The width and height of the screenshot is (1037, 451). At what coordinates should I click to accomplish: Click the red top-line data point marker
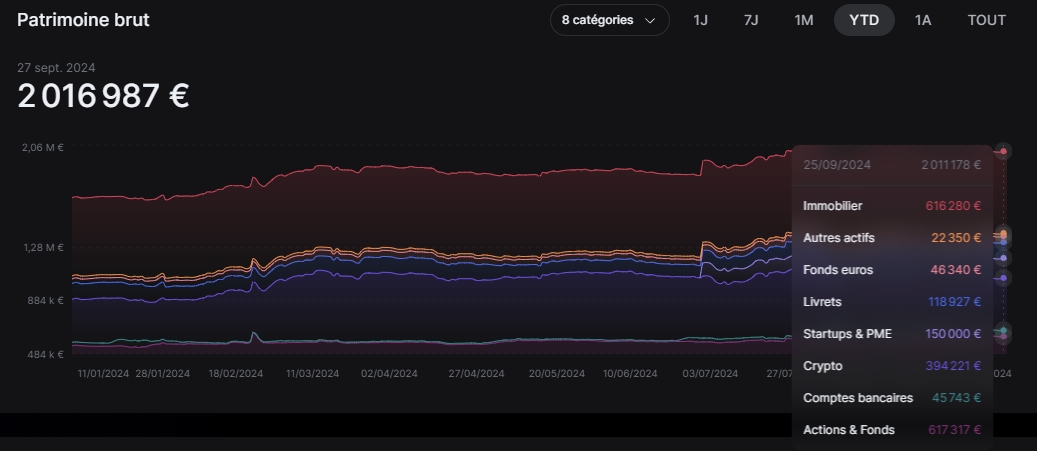pyautogui.click(x=1003, y=151)
